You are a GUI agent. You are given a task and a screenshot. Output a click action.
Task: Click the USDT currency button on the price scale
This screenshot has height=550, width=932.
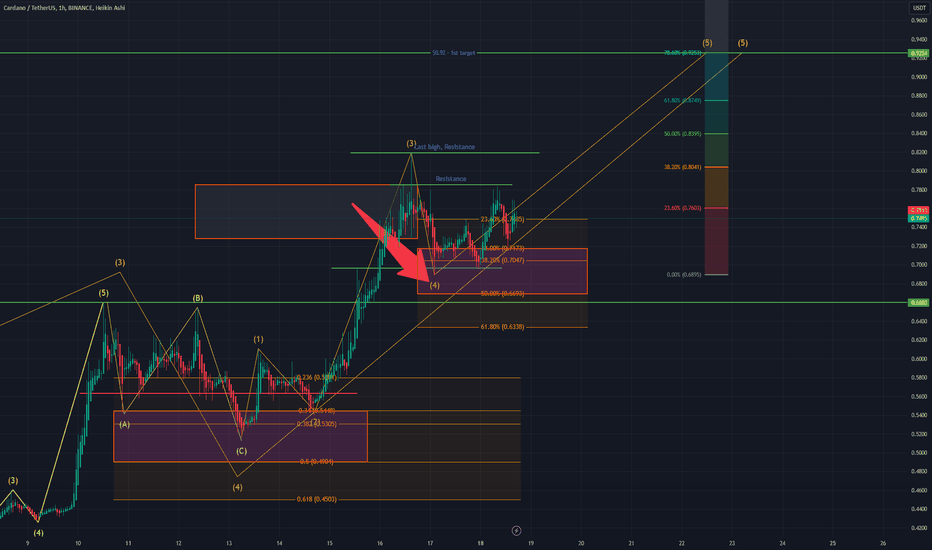pyautogui.click(x=919, y=8)
